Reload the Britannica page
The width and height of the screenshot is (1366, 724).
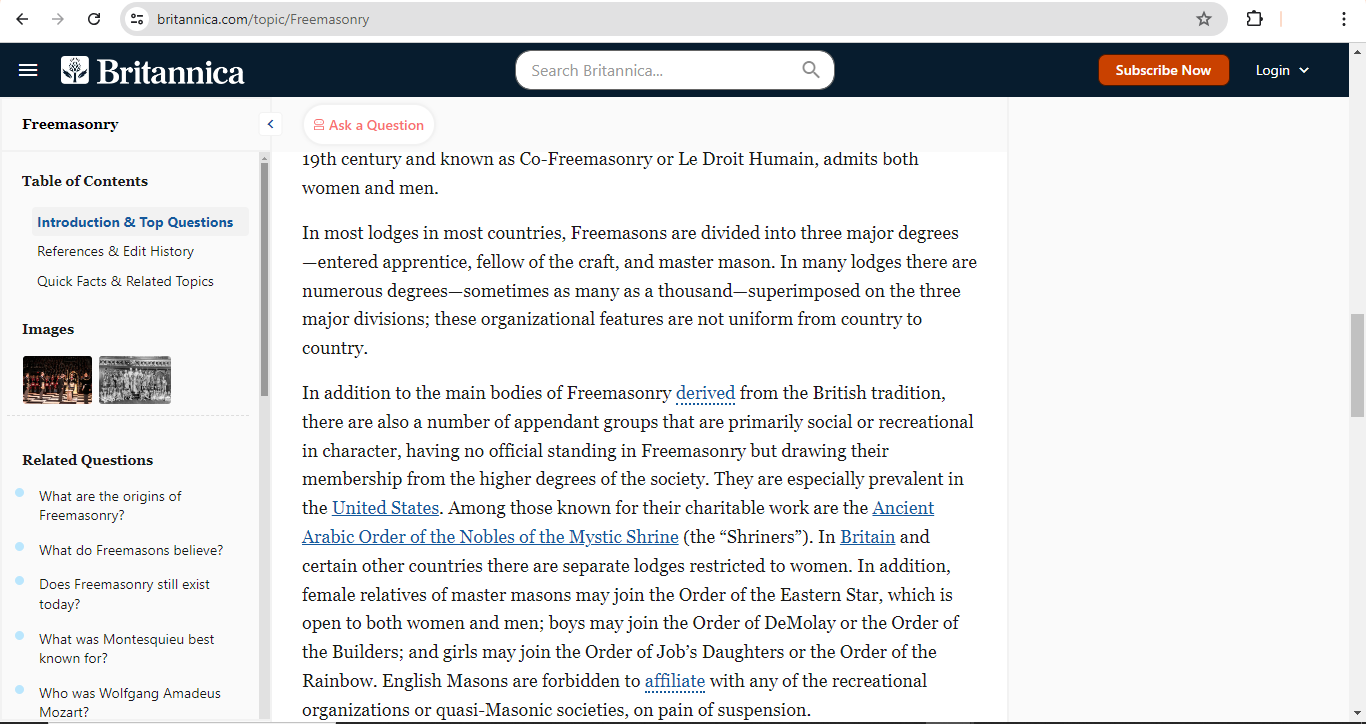[94, 19]
